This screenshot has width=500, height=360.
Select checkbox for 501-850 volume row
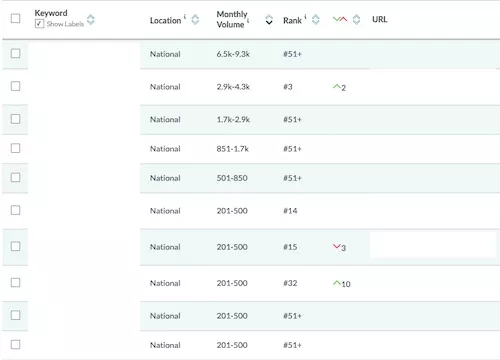(x=15, y=177)
